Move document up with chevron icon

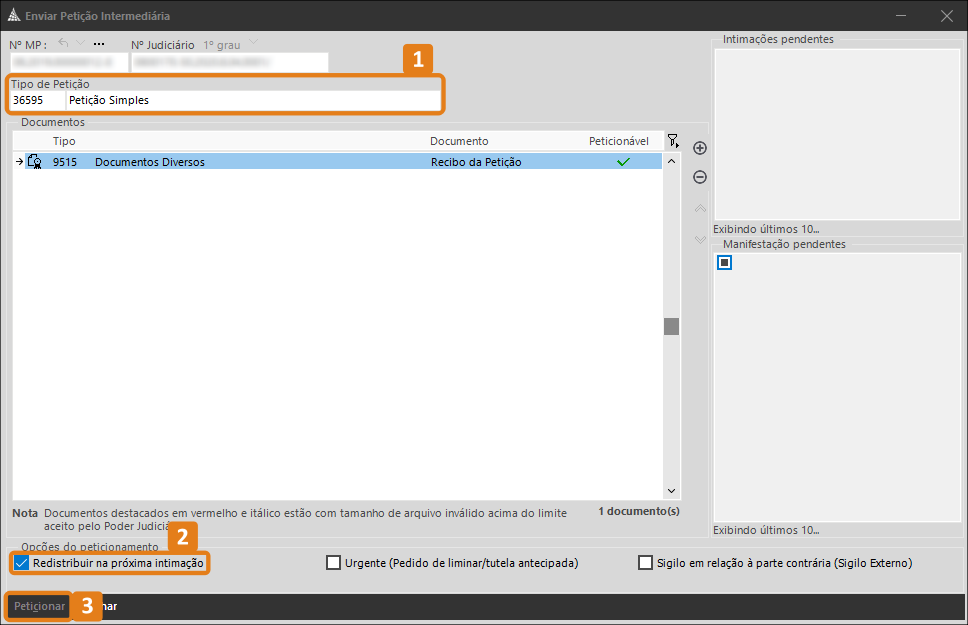pos(699,208)
